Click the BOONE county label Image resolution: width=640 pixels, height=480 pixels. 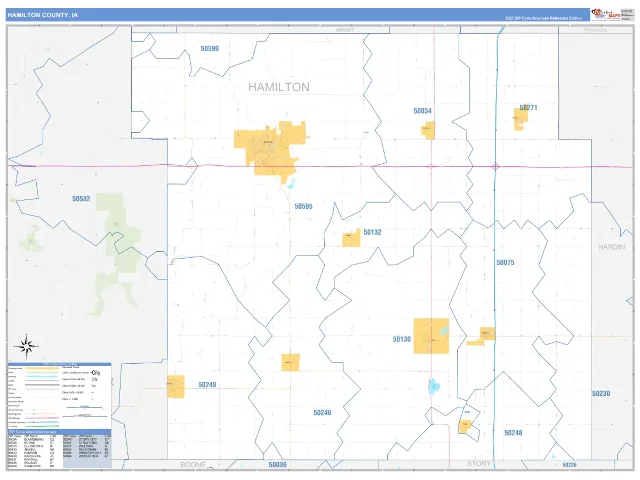point(193,465)
